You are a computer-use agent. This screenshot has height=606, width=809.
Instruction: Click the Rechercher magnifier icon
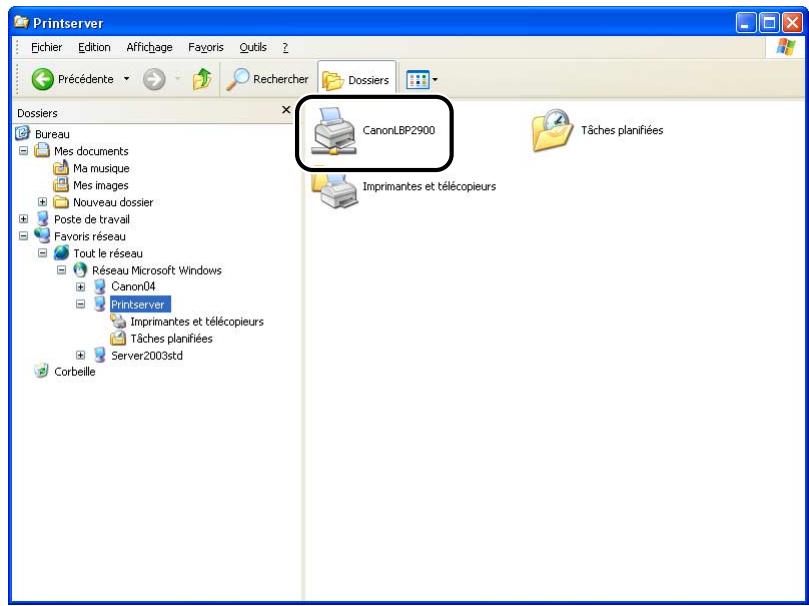pos(237,79)
